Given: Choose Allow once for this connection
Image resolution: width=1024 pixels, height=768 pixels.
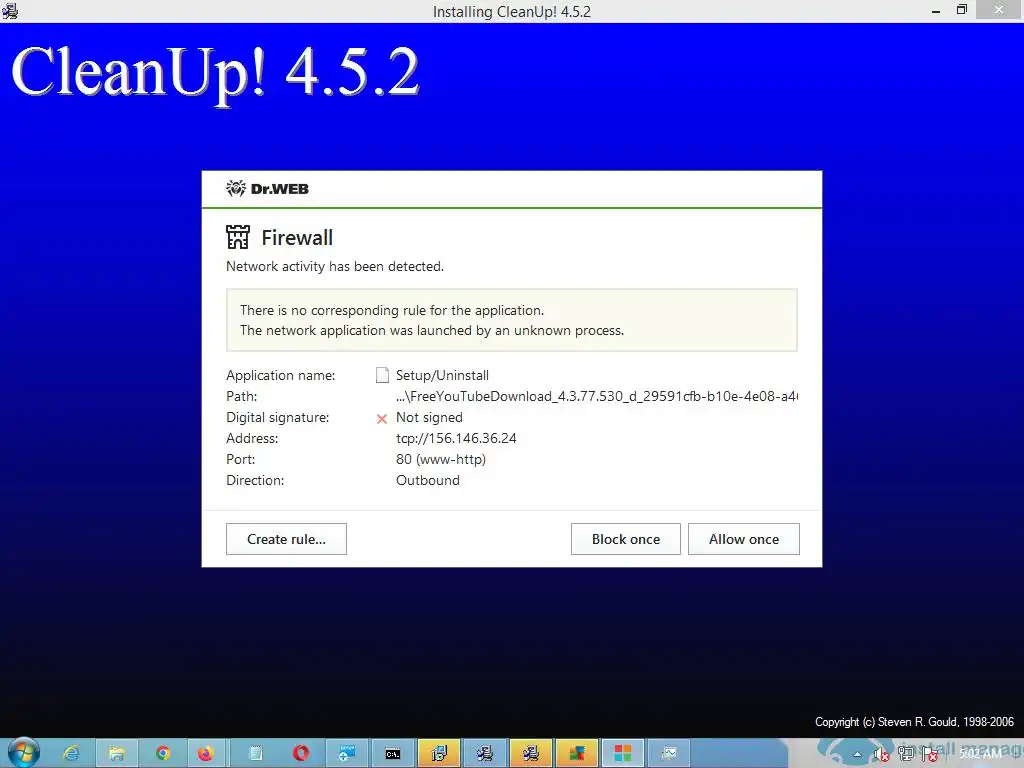Looking at the screenshot, I should [744, 539].
